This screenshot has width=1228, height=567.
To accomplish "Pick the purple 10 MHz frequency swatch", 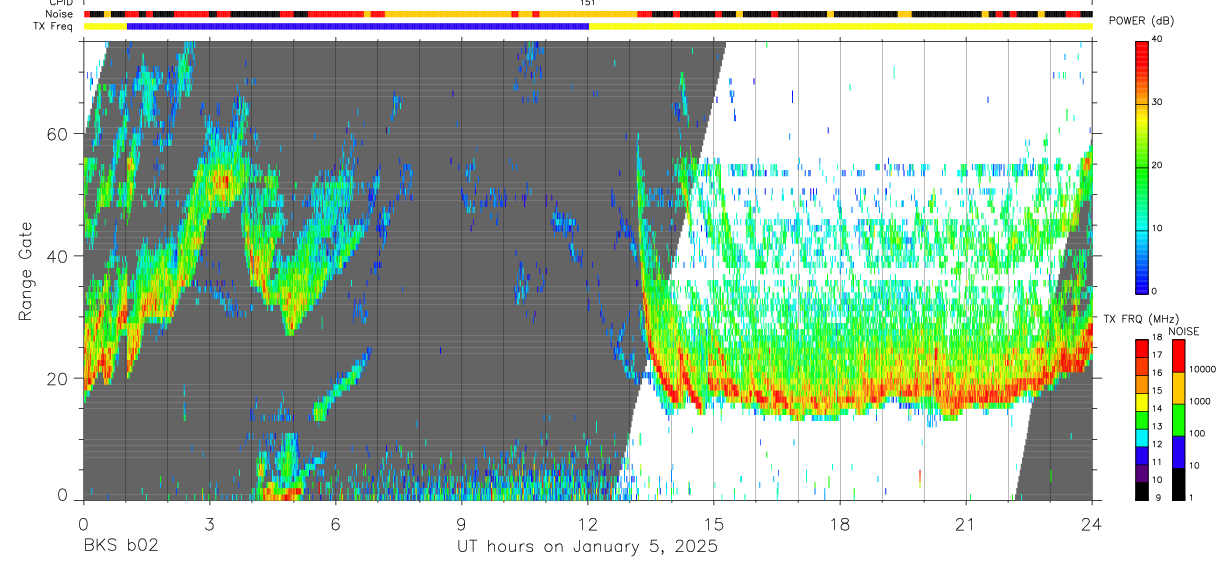I will tap(1142, 474).
